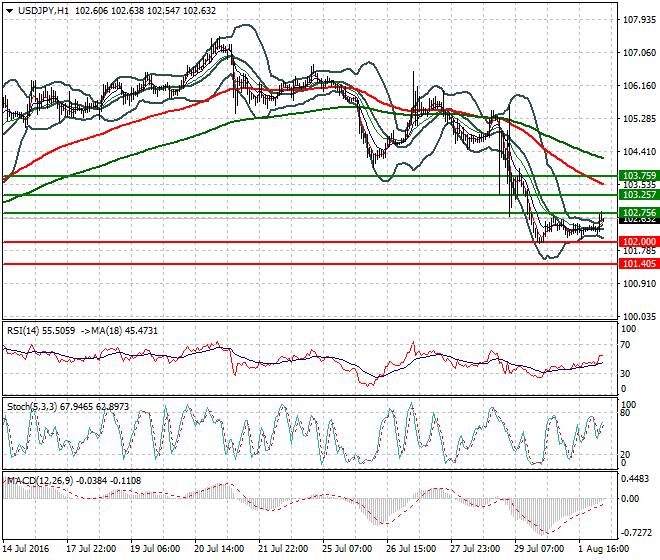Click the 25 Jul 07:00 time label

click(x=347, y=549)
